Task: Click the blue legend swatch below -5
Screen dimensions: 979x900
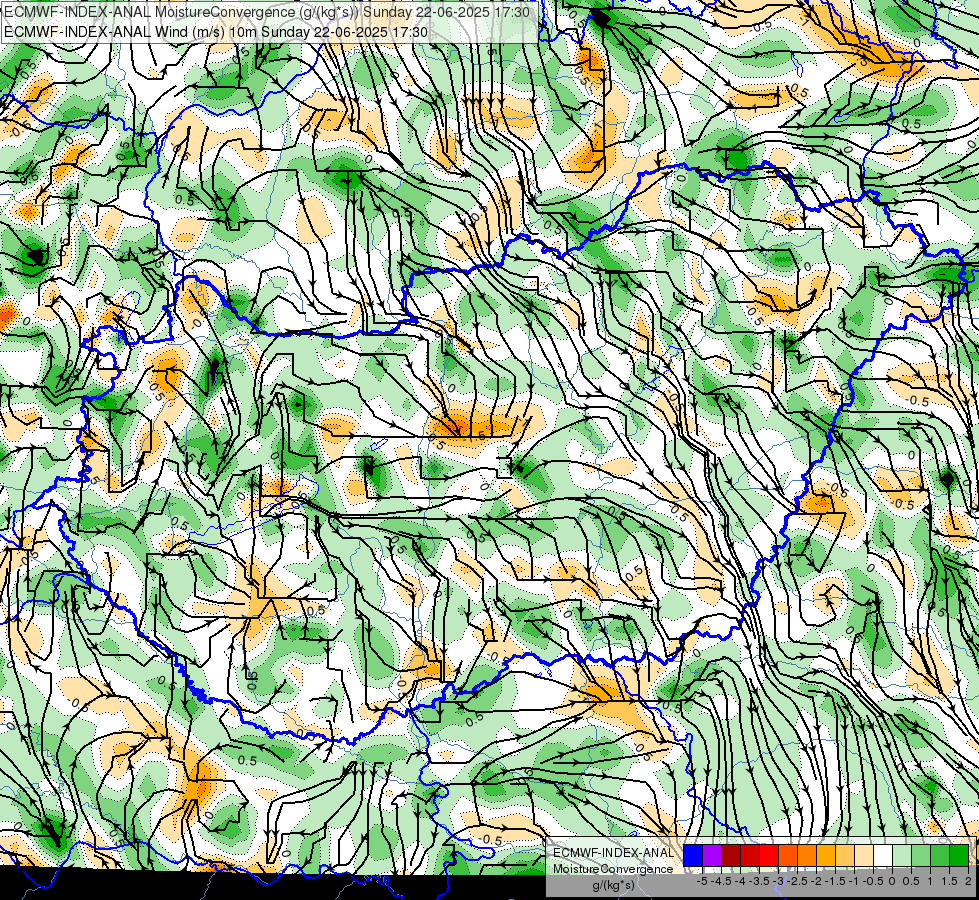Action: click(x=693, y=855)
